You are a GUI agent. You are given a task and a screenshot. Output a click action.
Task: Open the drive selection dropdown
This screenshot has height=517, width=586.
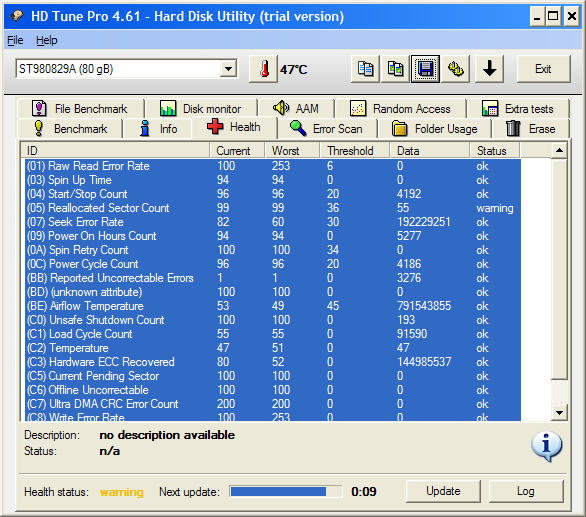click(228, 69)
